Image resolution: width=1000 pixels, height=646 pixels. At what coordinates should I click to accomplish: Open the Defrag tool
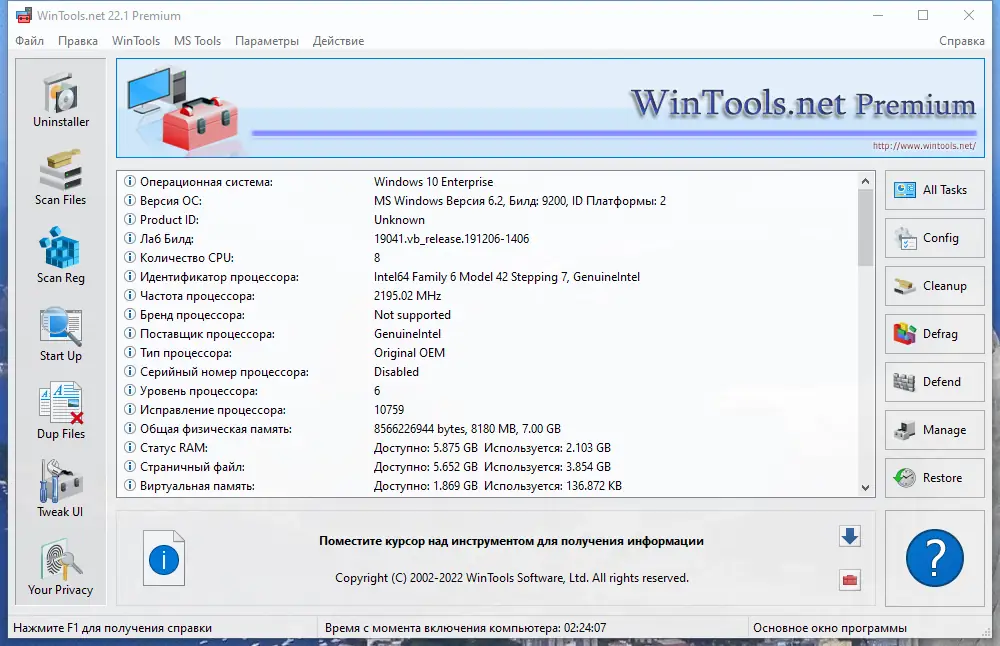934,334
